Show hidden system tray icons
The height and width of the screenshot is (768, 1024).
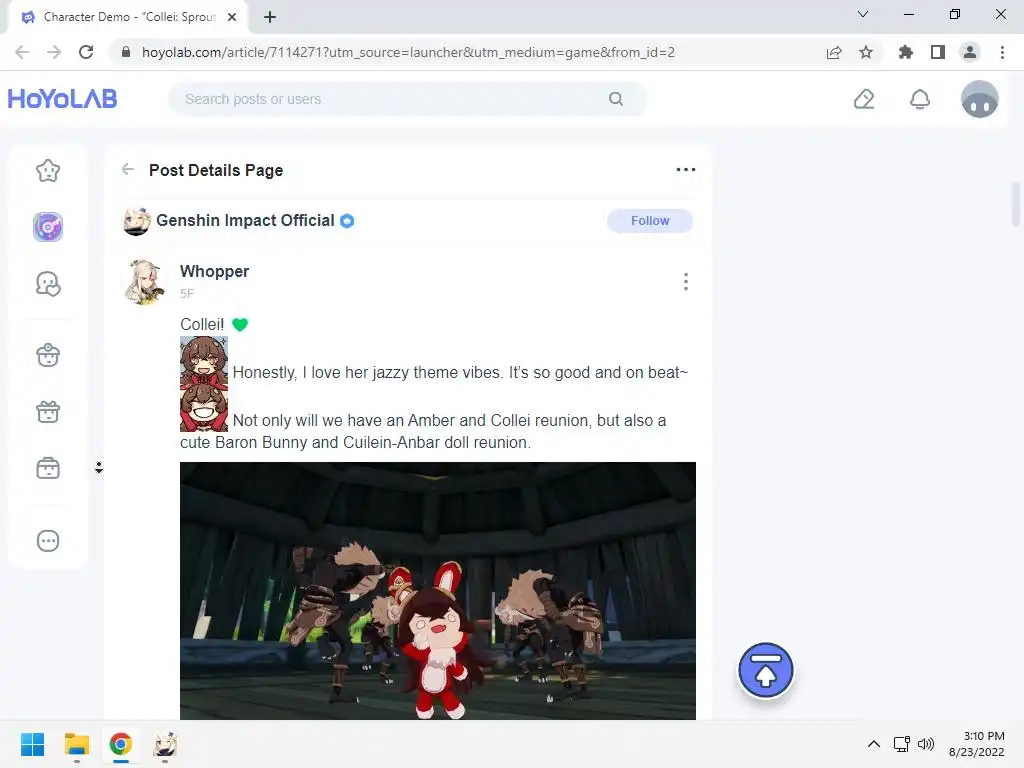click(x=874, y=744)
